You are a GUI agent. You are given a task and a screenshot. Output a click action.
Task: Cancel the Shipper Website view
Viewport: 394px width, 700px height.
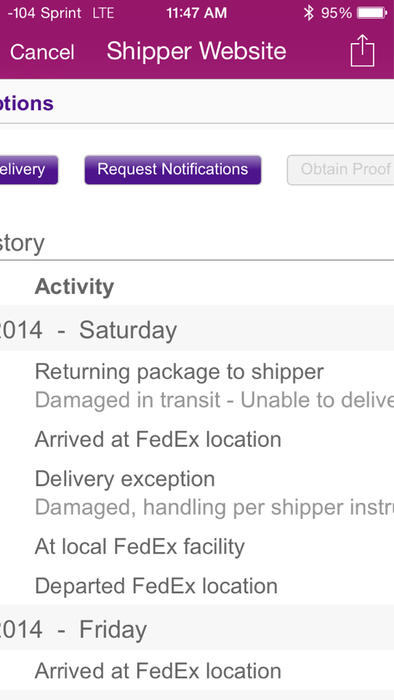(42, 52)
